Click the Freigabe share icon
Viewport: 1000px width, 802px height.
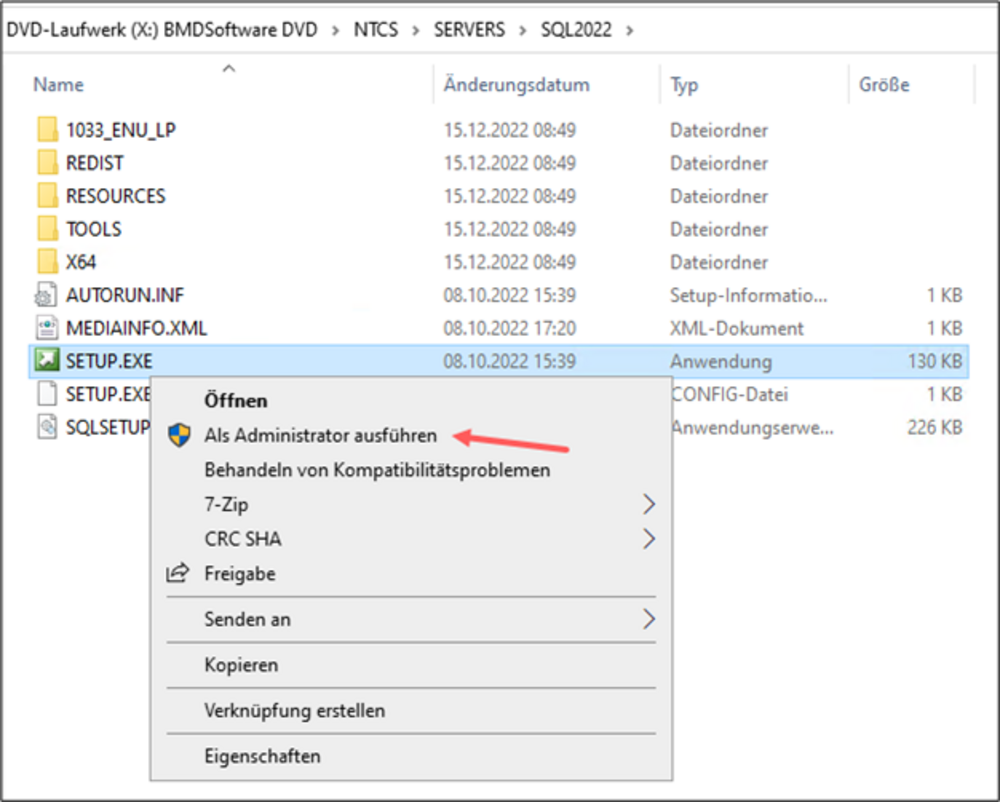tap(178, 574)
